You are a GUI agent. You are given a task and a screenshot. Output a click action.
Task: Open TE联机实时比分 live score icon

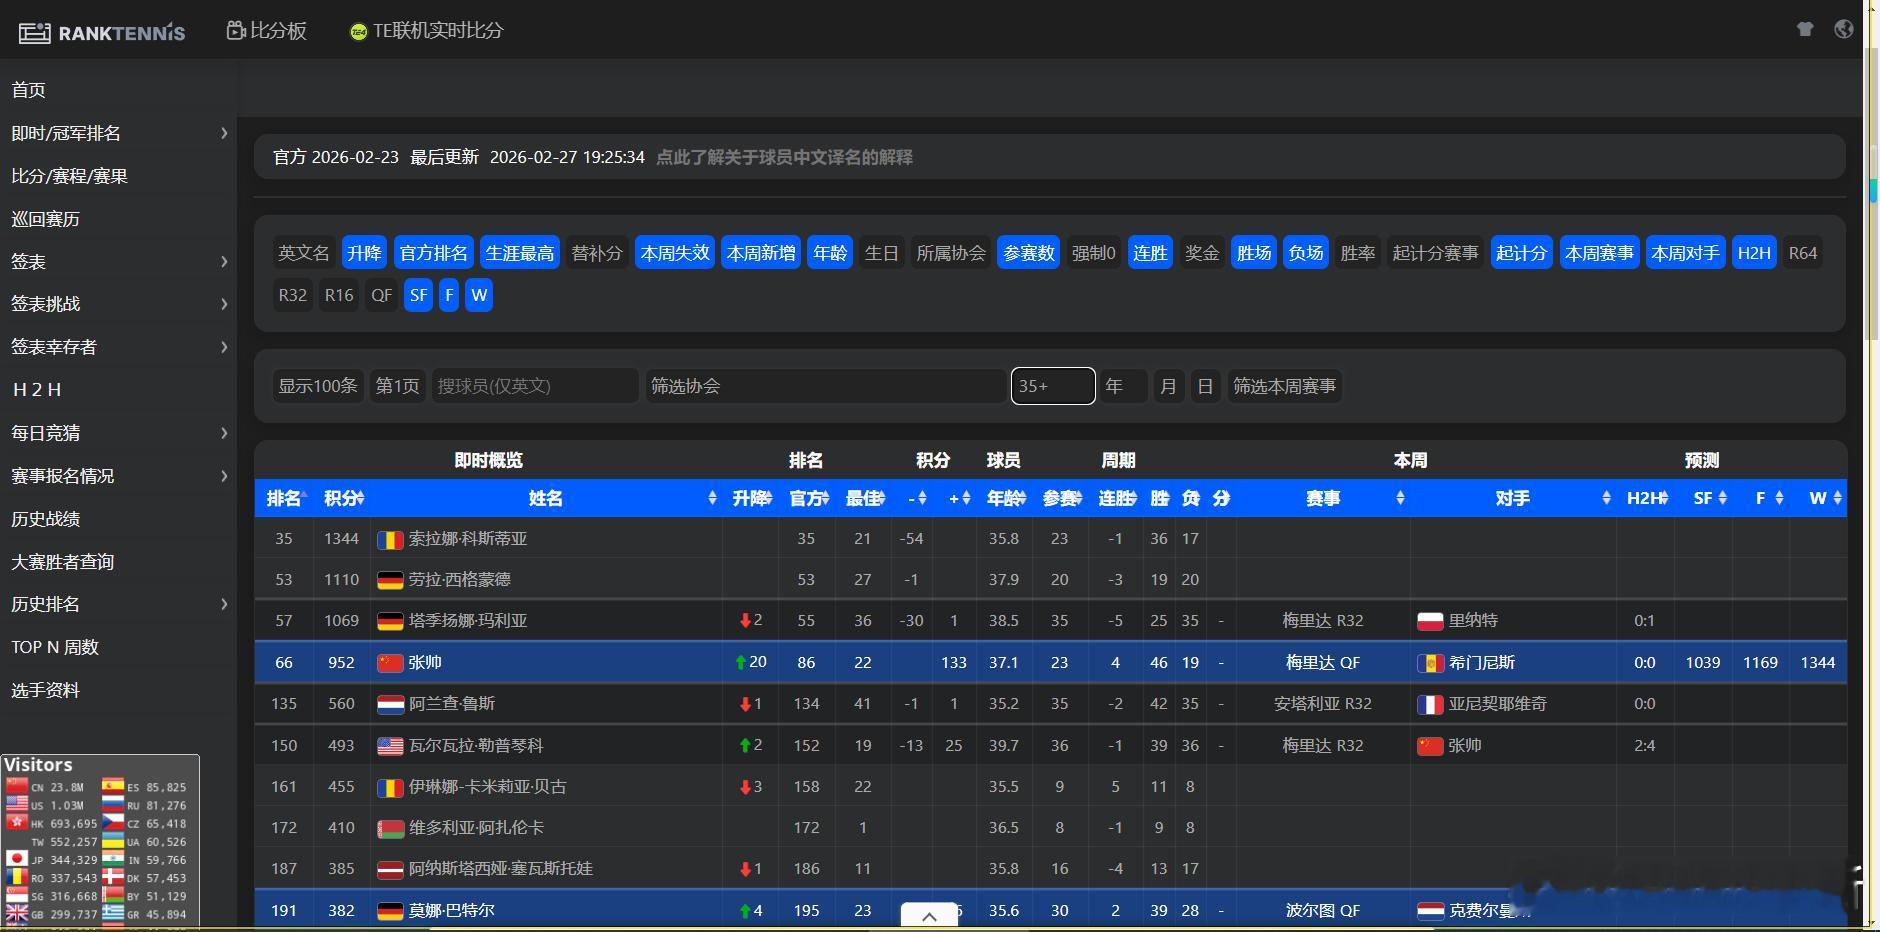358,32
